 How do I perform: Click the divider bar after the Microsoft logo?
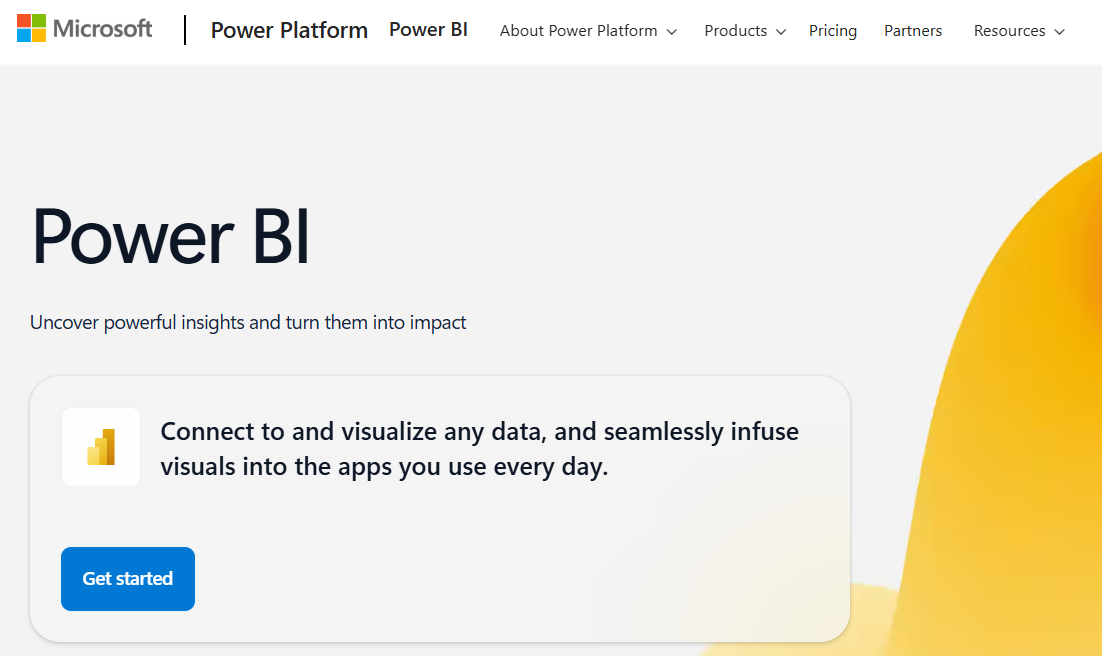click(x=184, y=29)
